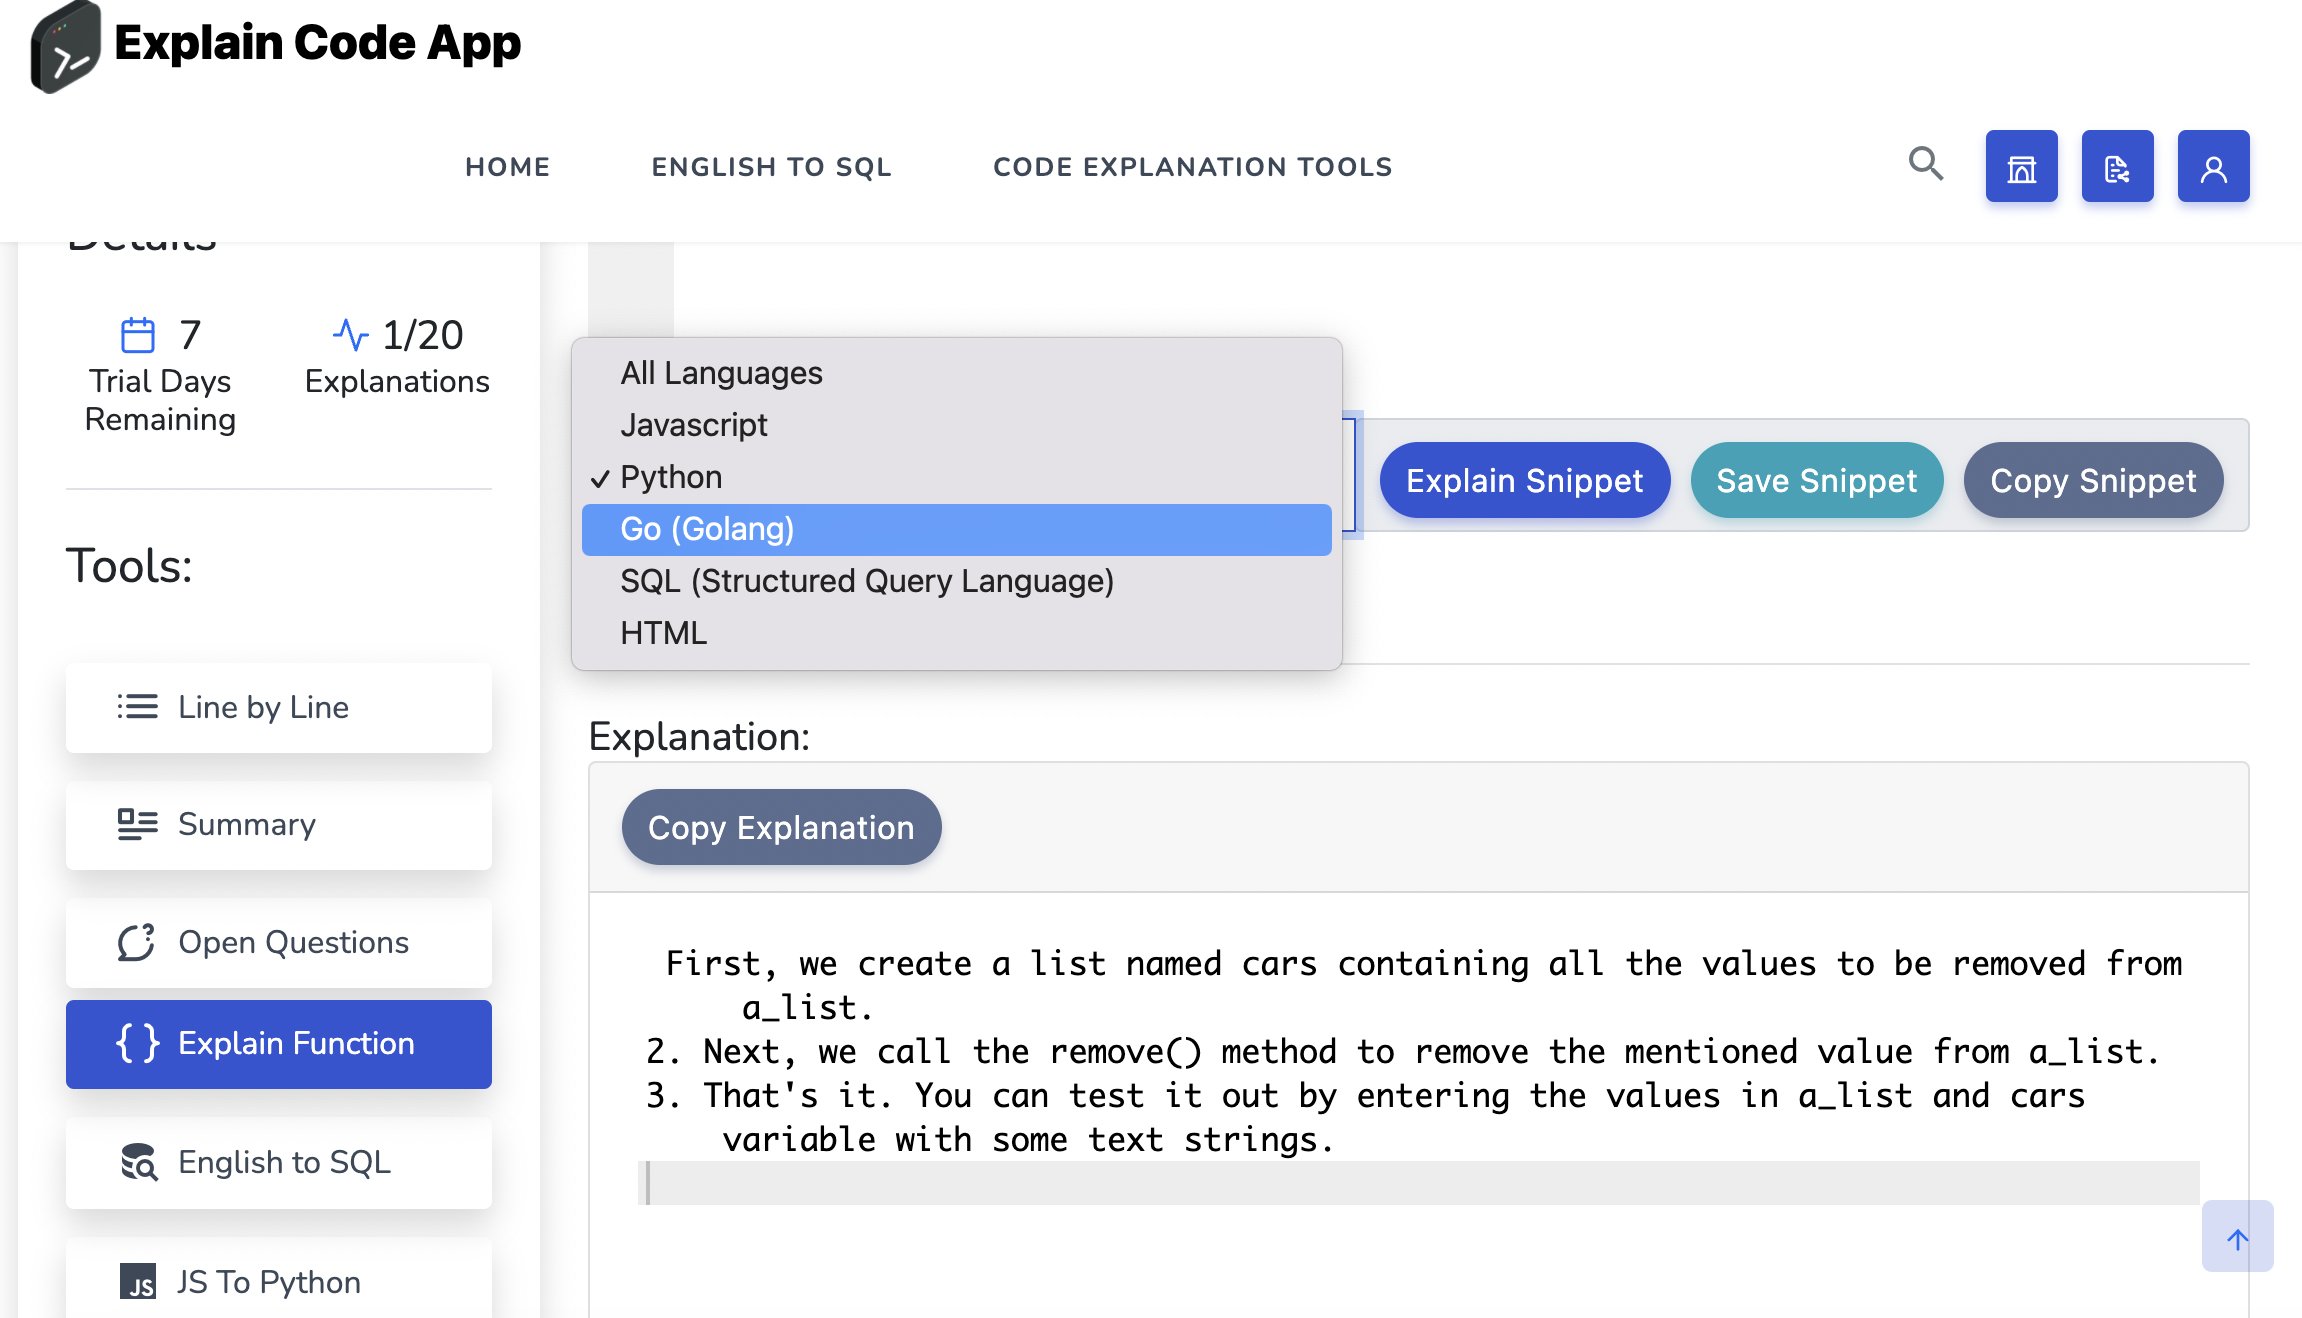Image resolution: width=2302 pixels, height=1318 pixels.
Task: Select the checked Python option
Action: (670, 477)
